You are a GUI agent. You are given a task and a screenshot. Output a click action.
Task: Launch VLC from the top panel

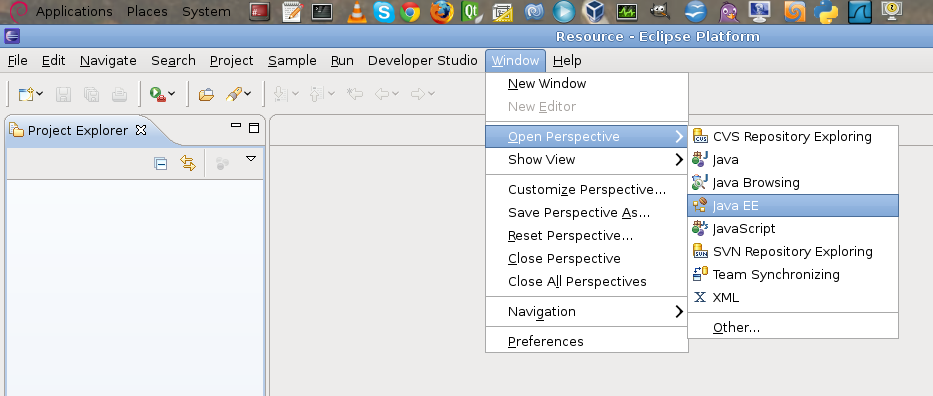(x=356, y=11)
